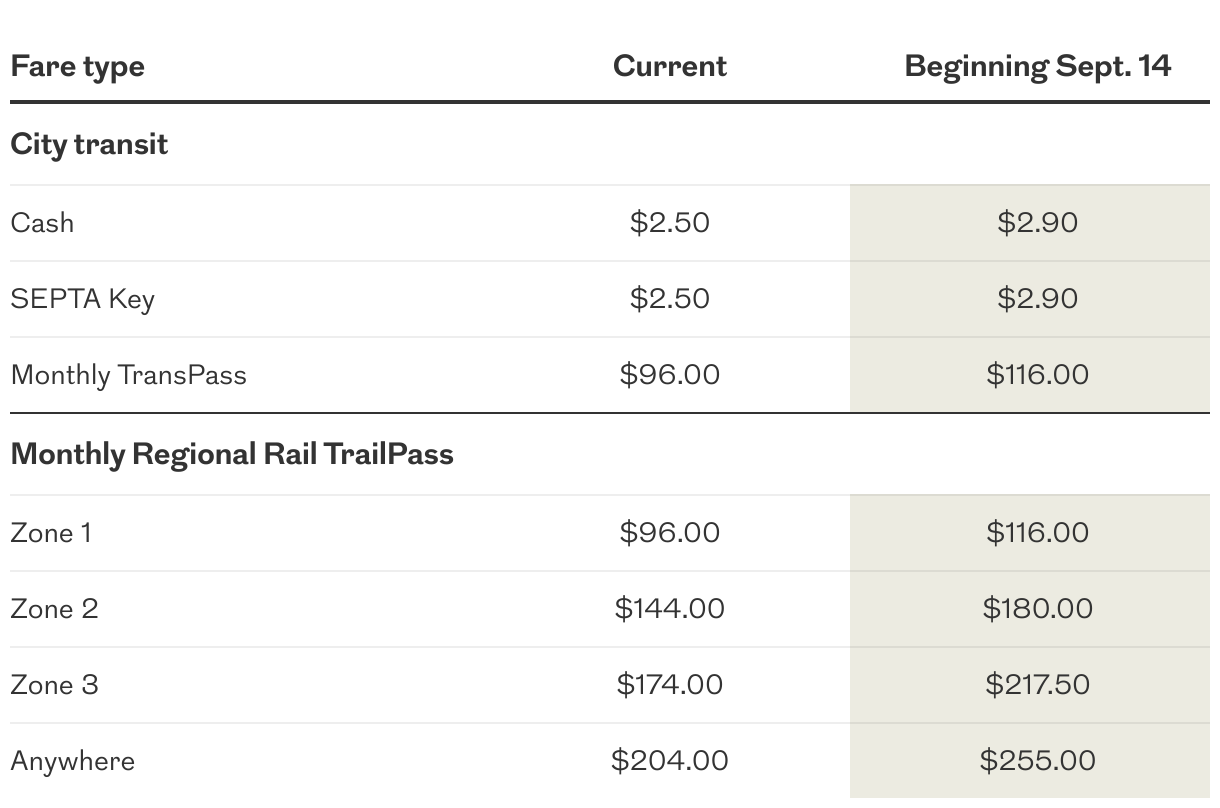
Task: Select the Zone 3 row label
Action: (54, 685)
